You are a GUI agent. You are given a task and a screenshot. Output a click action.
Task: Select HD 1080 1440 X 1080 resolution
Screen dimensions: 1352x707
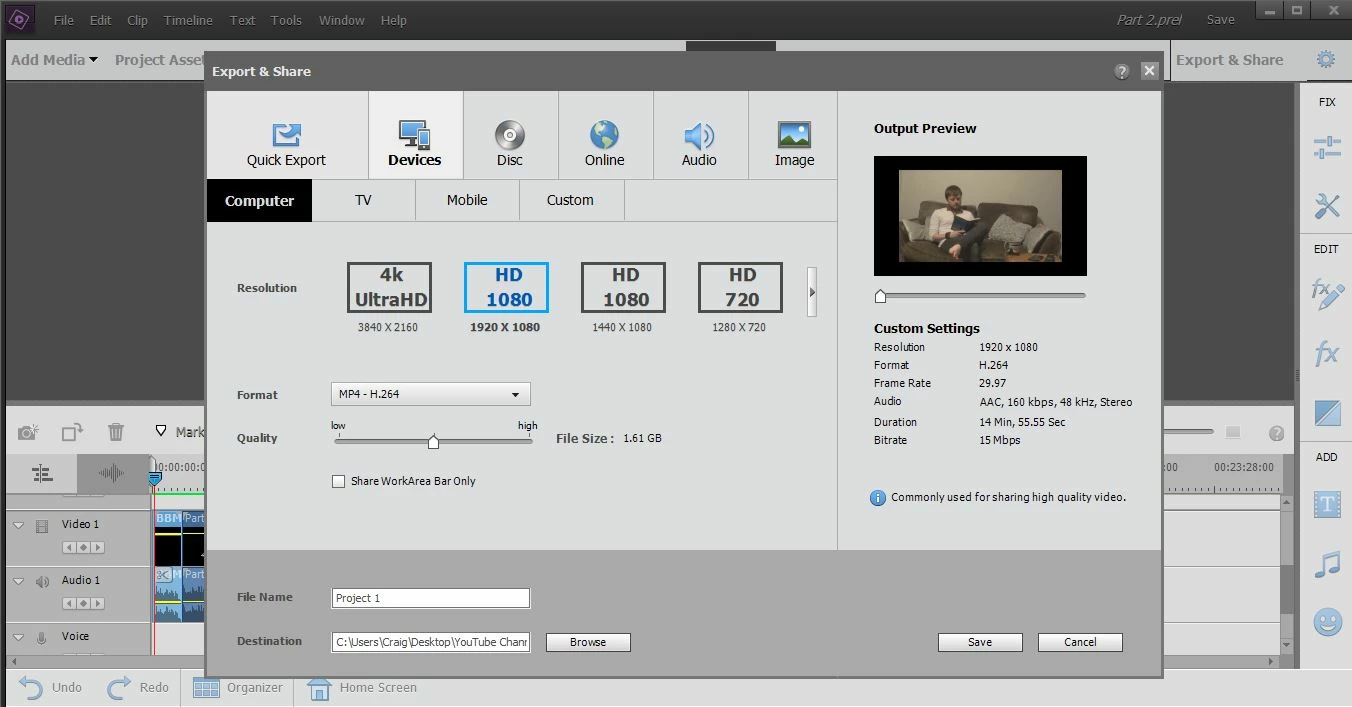[x=623, y=287]
